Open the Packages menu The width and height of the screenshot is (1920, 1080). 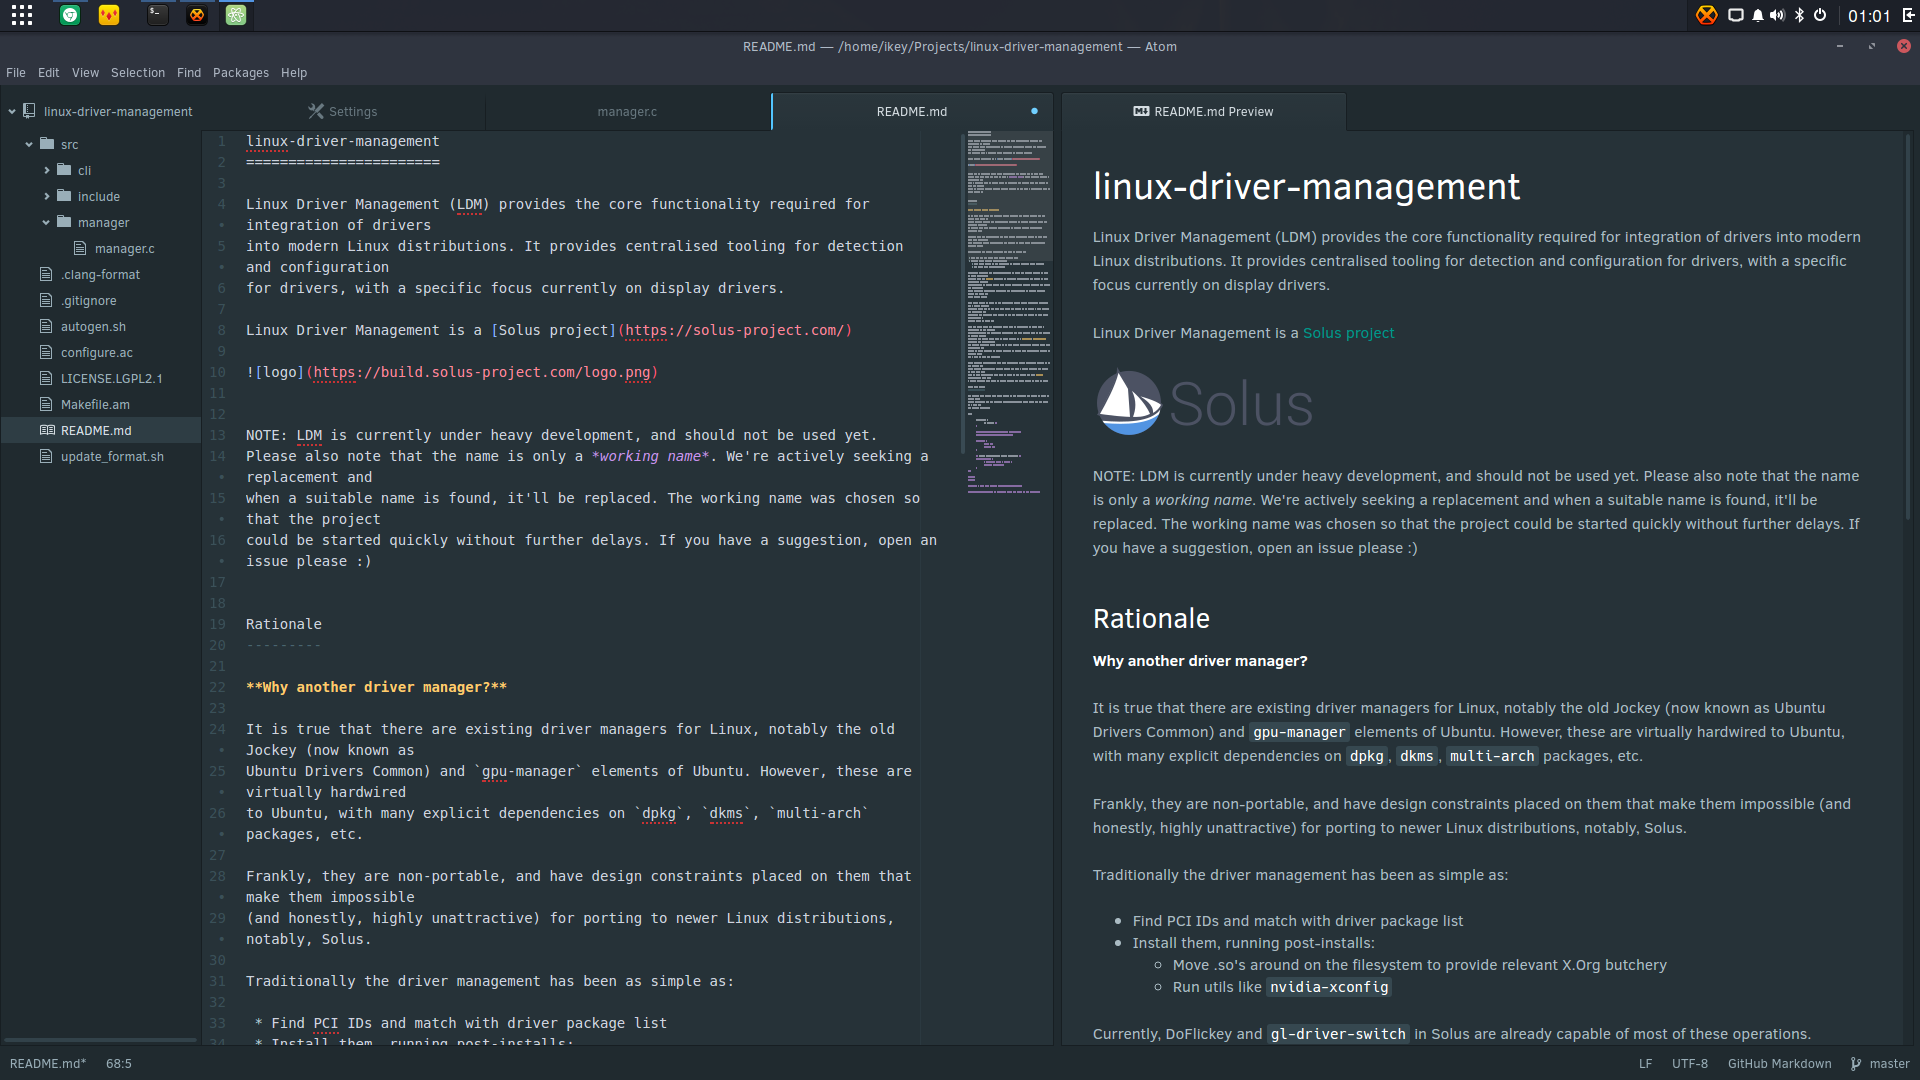coord(241,72)
